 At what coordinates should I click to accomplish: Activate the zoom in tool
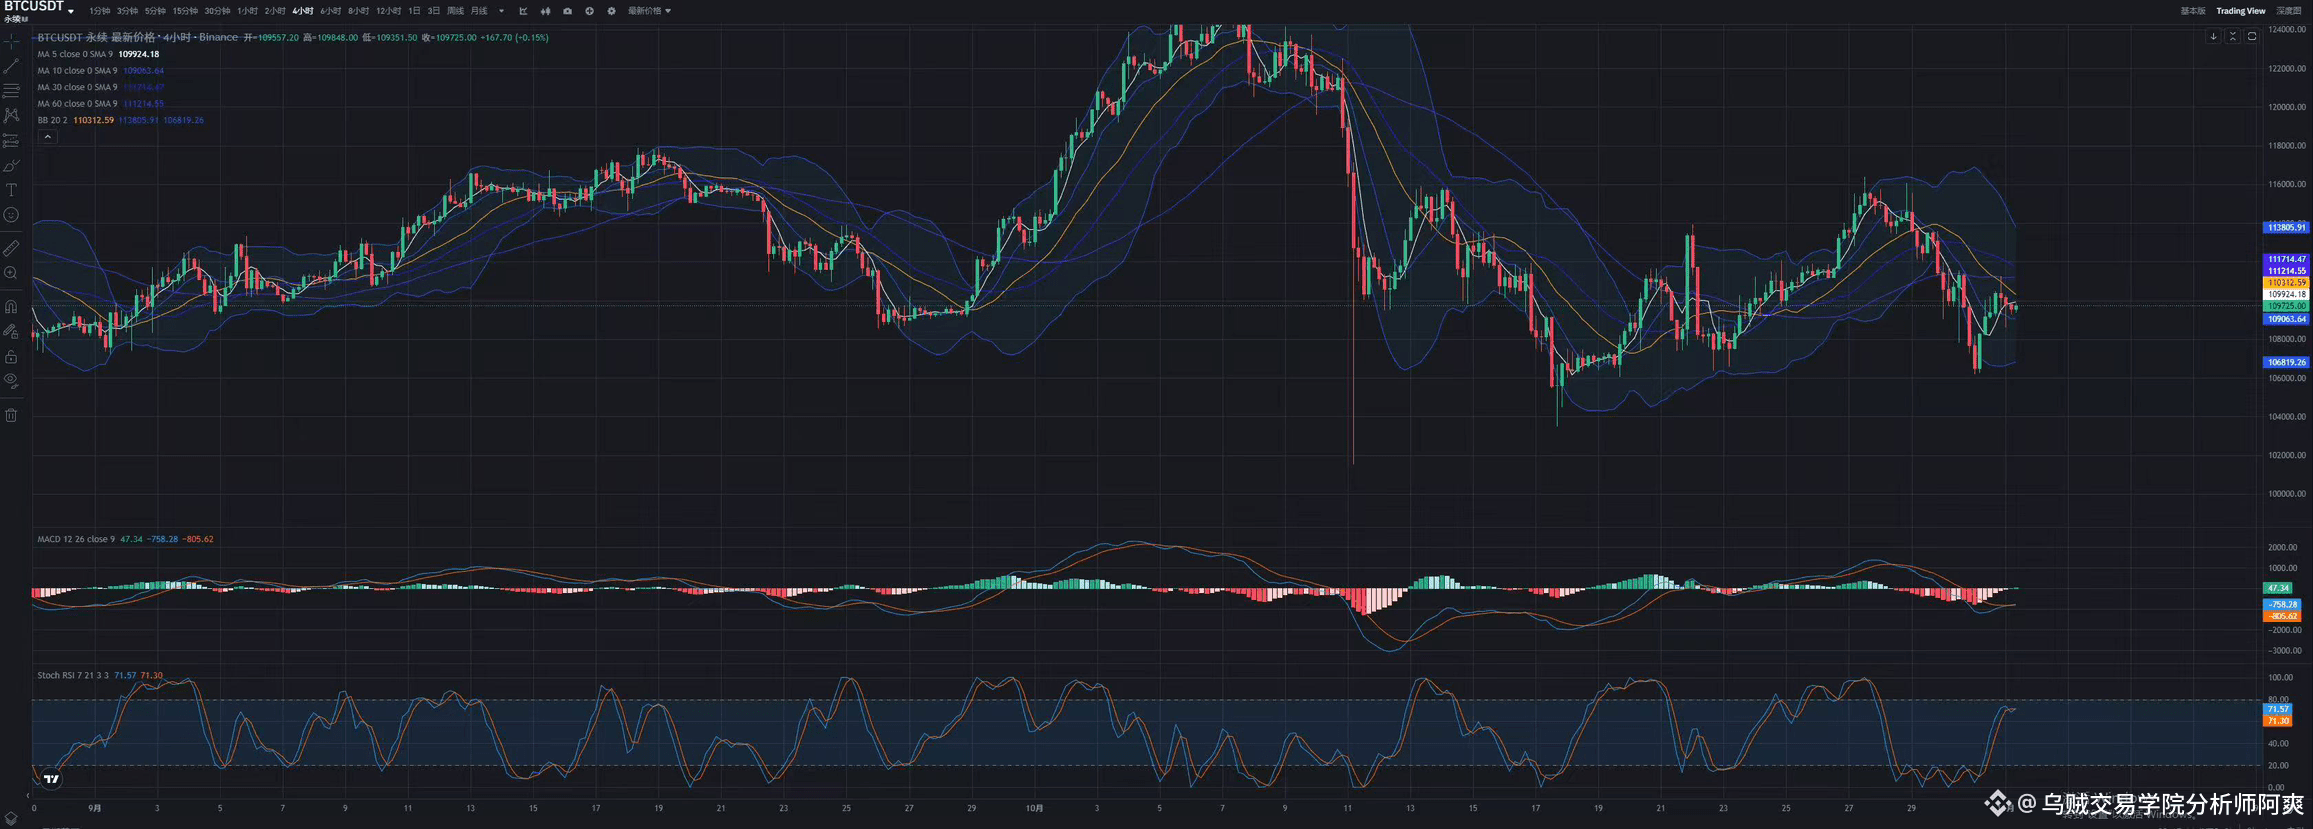[x=11, y=272]
